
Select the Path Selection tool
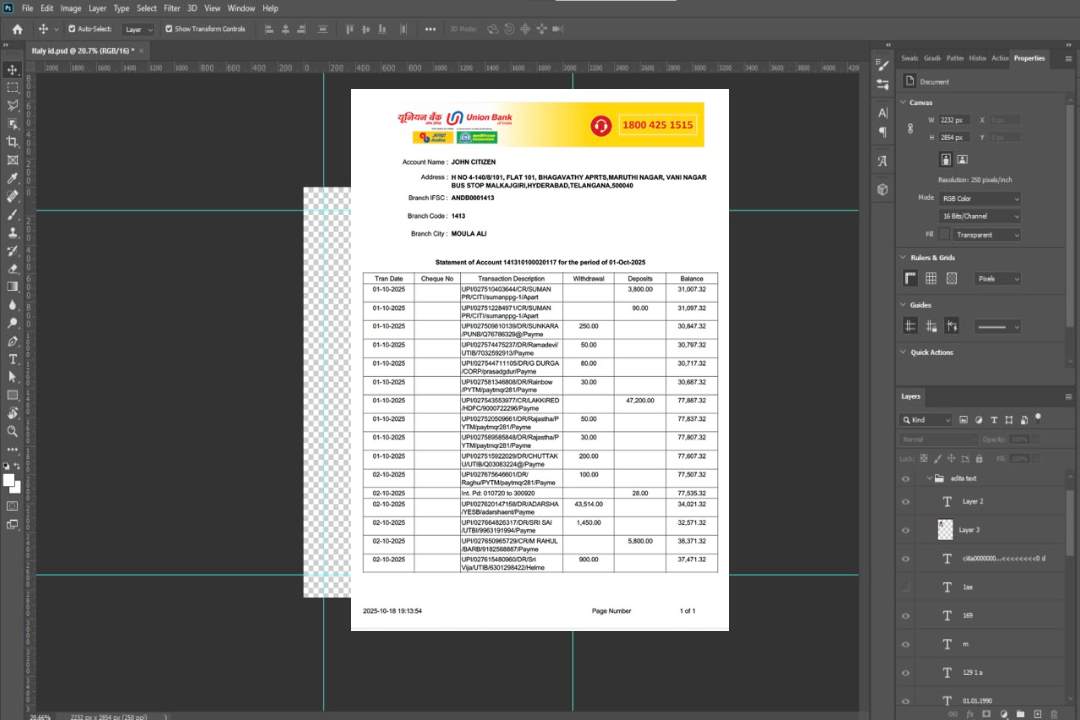[x=12, y=377]
